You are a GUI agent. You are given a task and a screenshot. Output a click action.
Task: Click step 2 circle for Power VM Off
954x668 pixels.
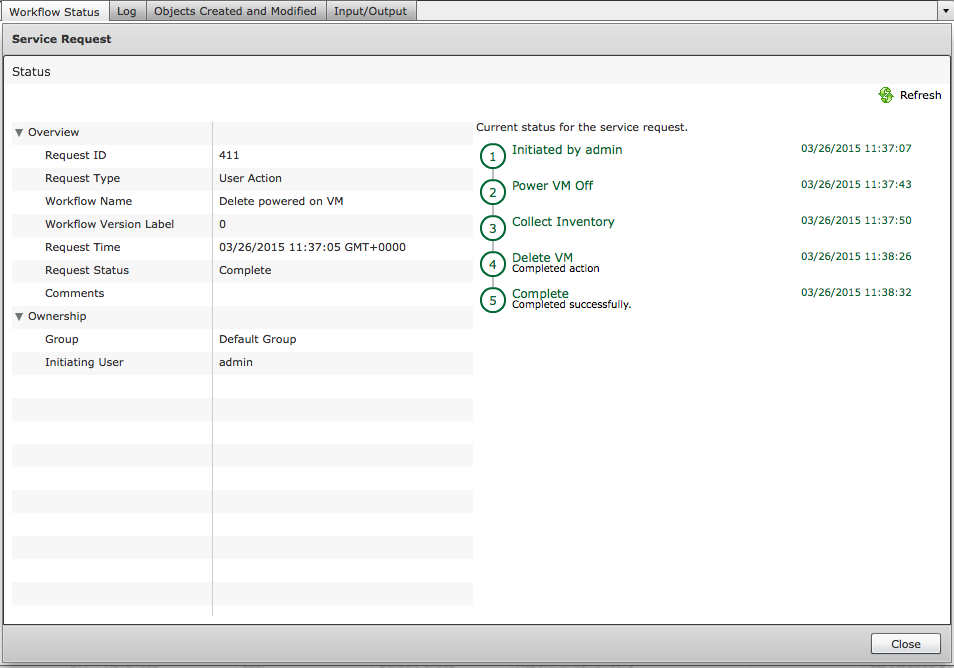click(492, 192)
